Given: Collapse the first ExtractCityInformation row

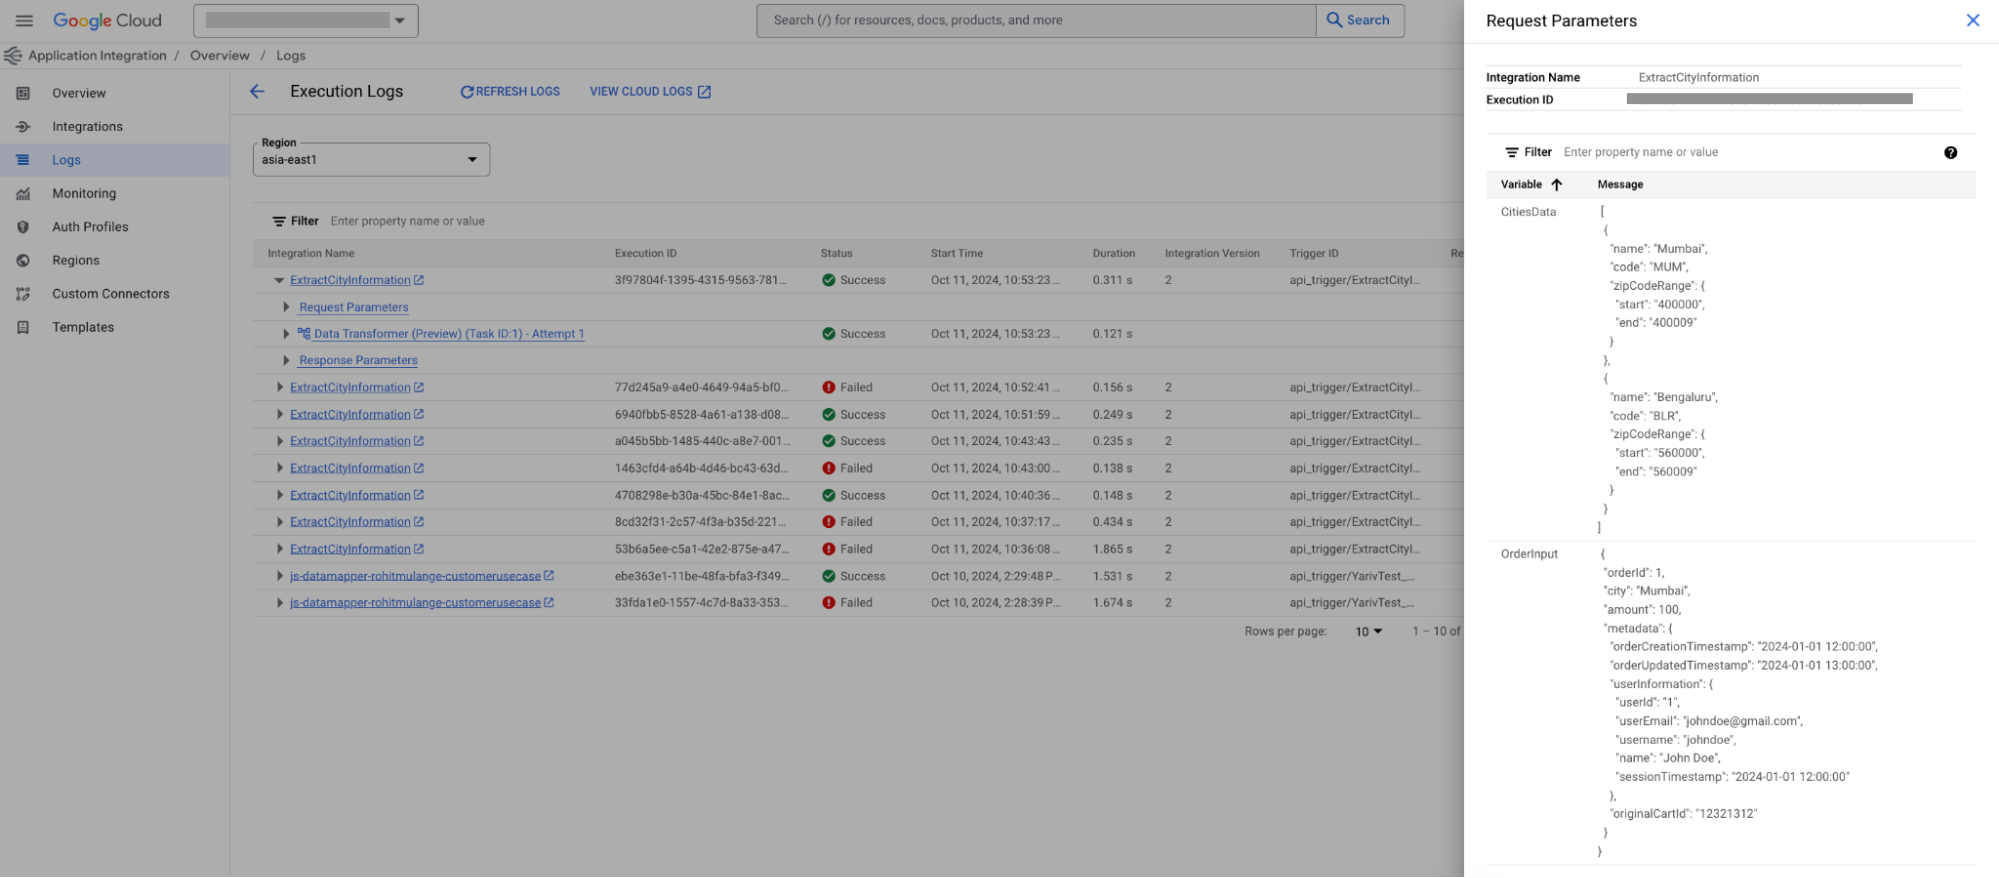Looking at the screenshot, I should [x=279, y=280].
